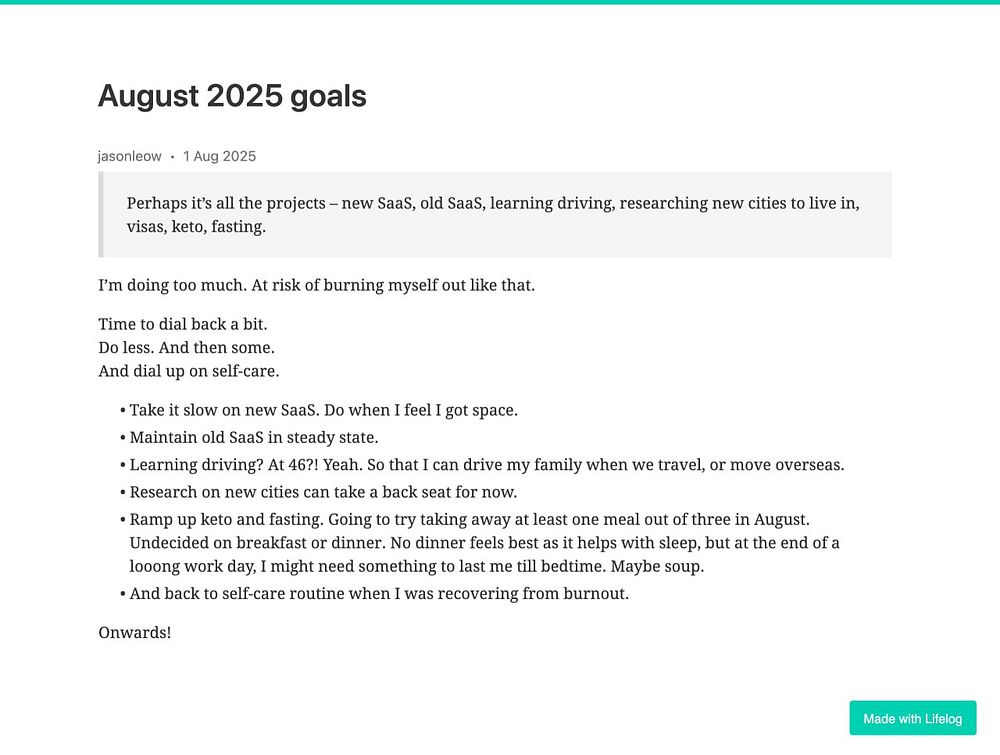
Task: Click the "Made with Lifelog" button
Action: [912, 718]
